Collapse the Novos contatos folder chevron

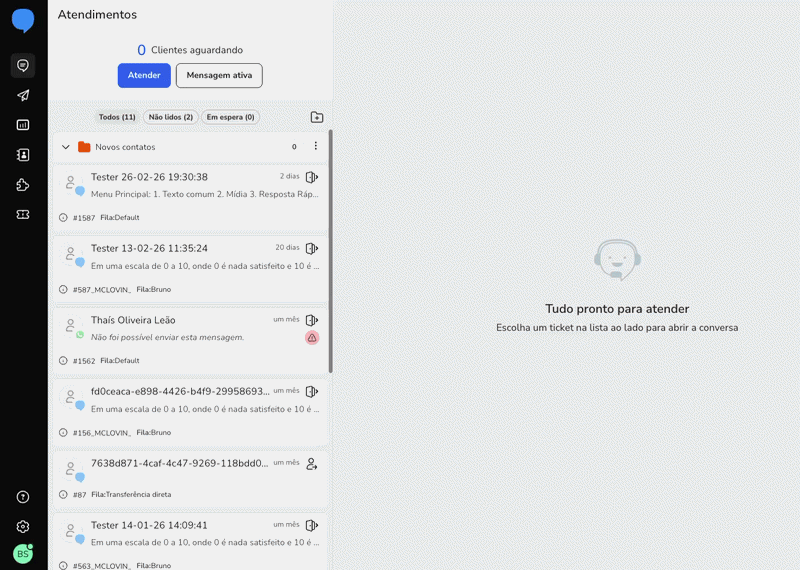(x=66, y=147)
